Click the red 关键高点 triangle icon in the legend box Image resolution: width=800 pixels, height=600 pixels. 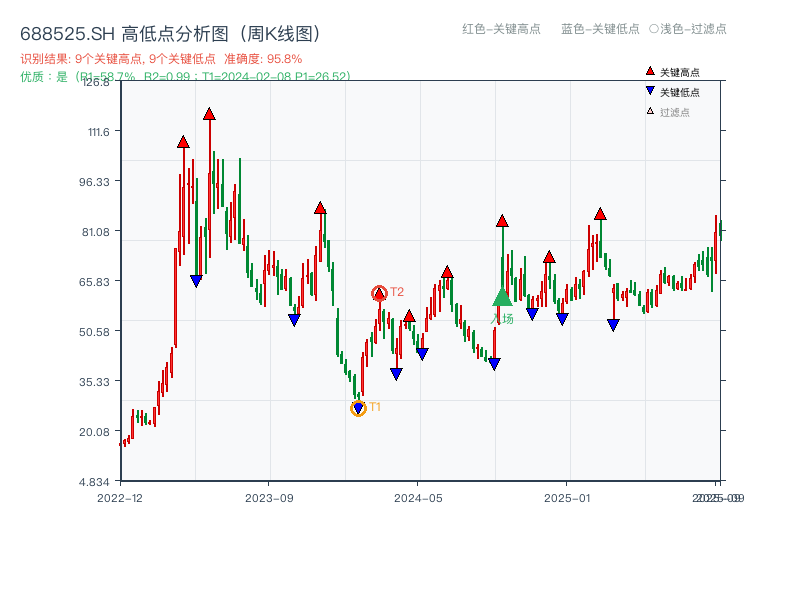648,70
